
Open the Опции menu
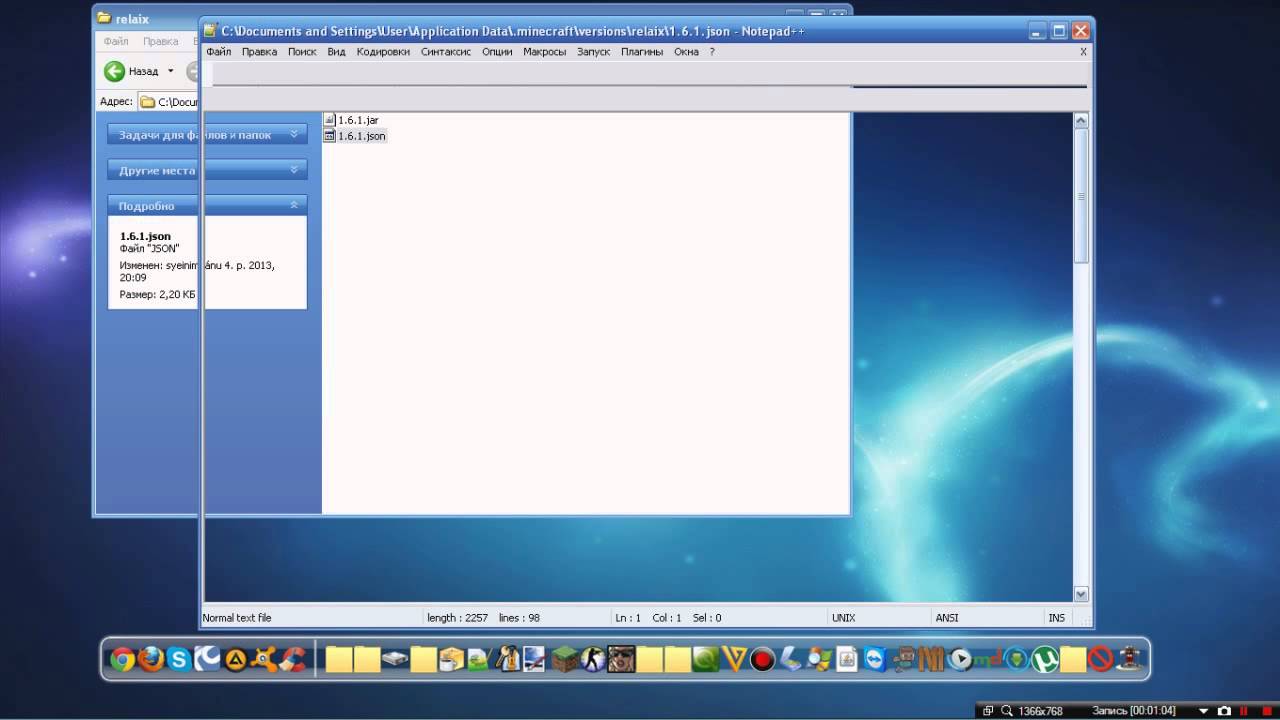[x=497, y=52]
